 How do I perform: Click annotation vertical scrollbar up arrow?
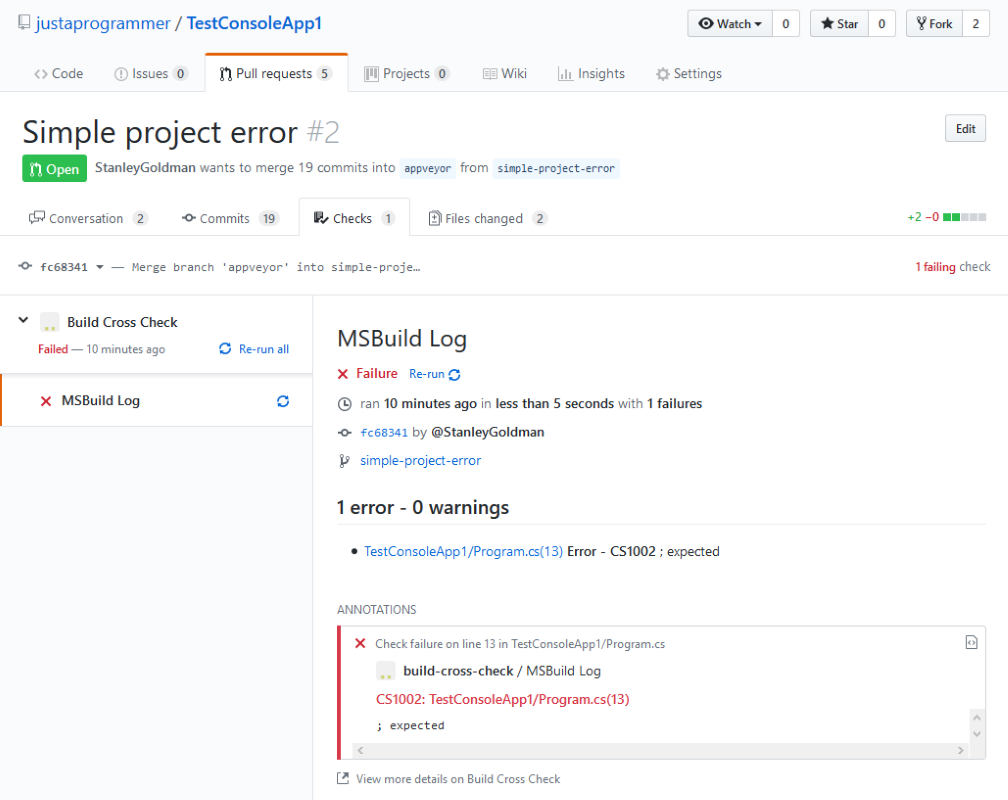(977, 717)
